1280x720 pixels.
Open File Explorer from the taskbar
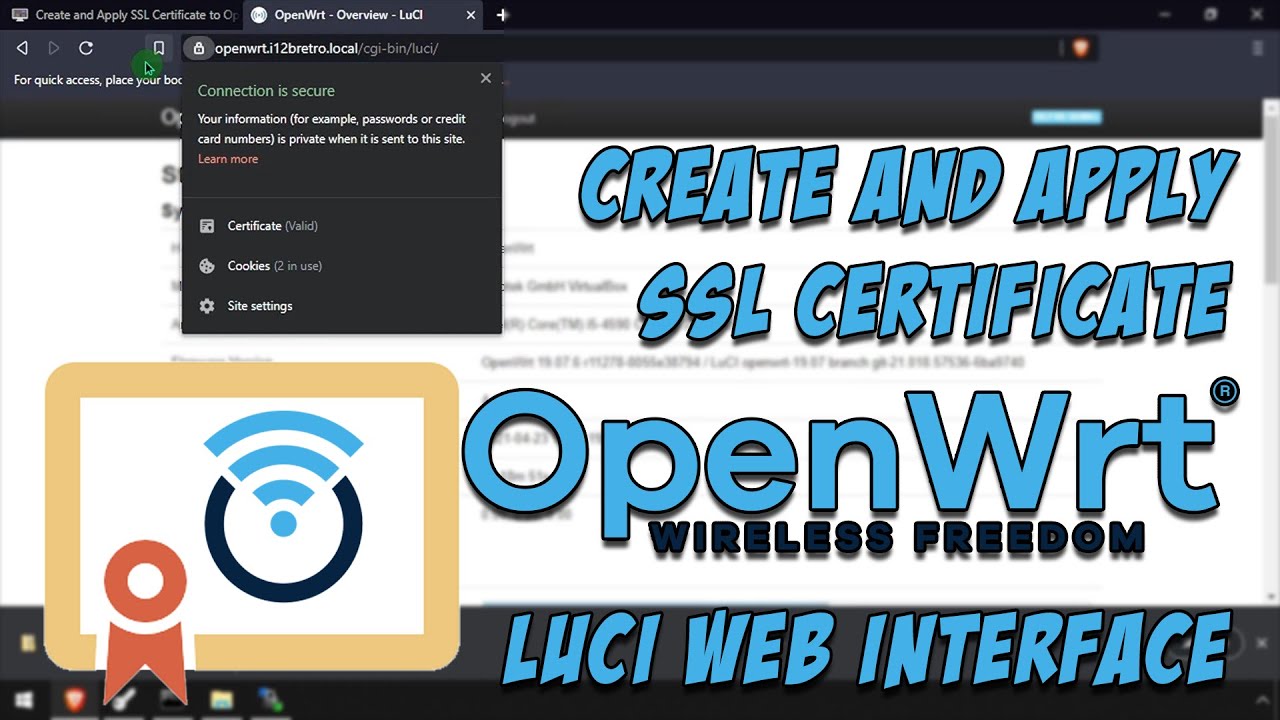[x=221, y=699]
